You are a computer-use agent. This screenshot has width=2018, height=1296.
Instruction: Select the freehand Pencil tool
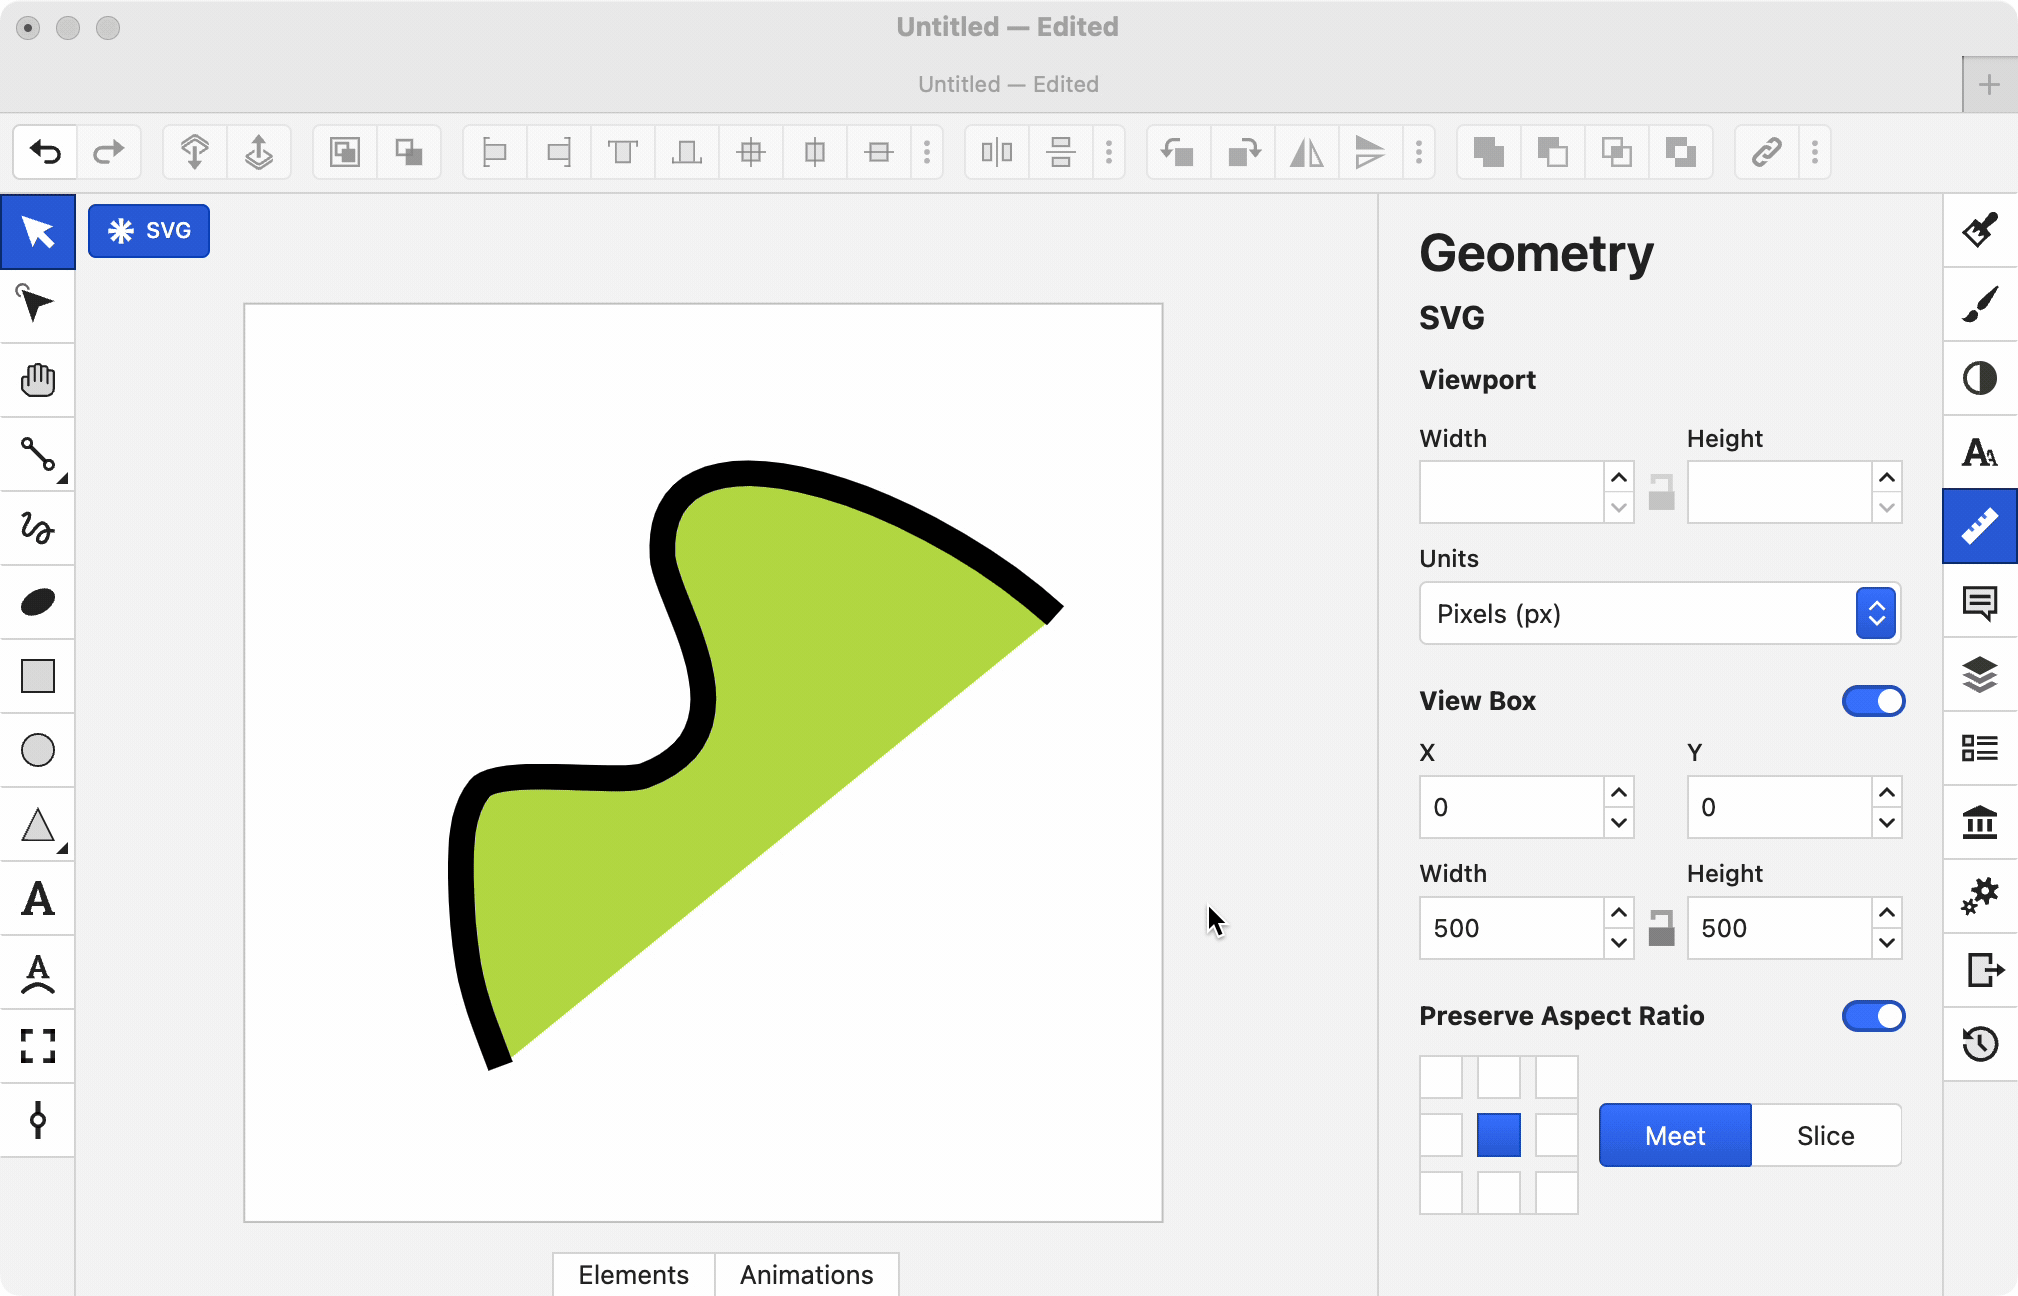coord(38,528)
